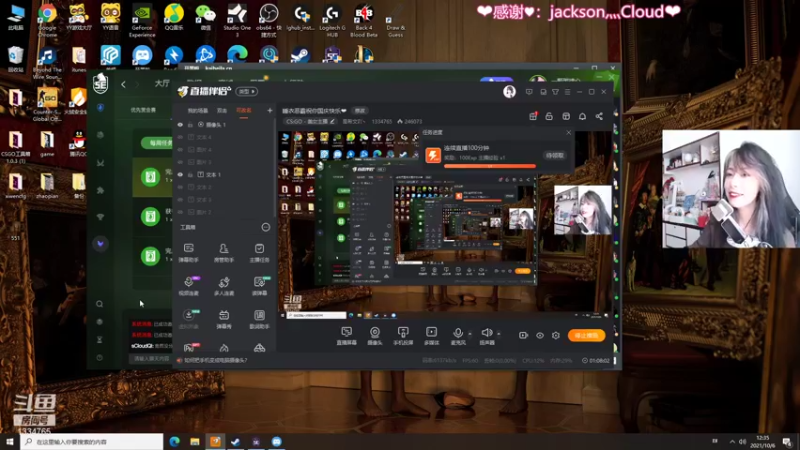Toggle the preview eye icon in bottom bar
The width and height of the screenshot is (800, 450).
tap(540, 335)
